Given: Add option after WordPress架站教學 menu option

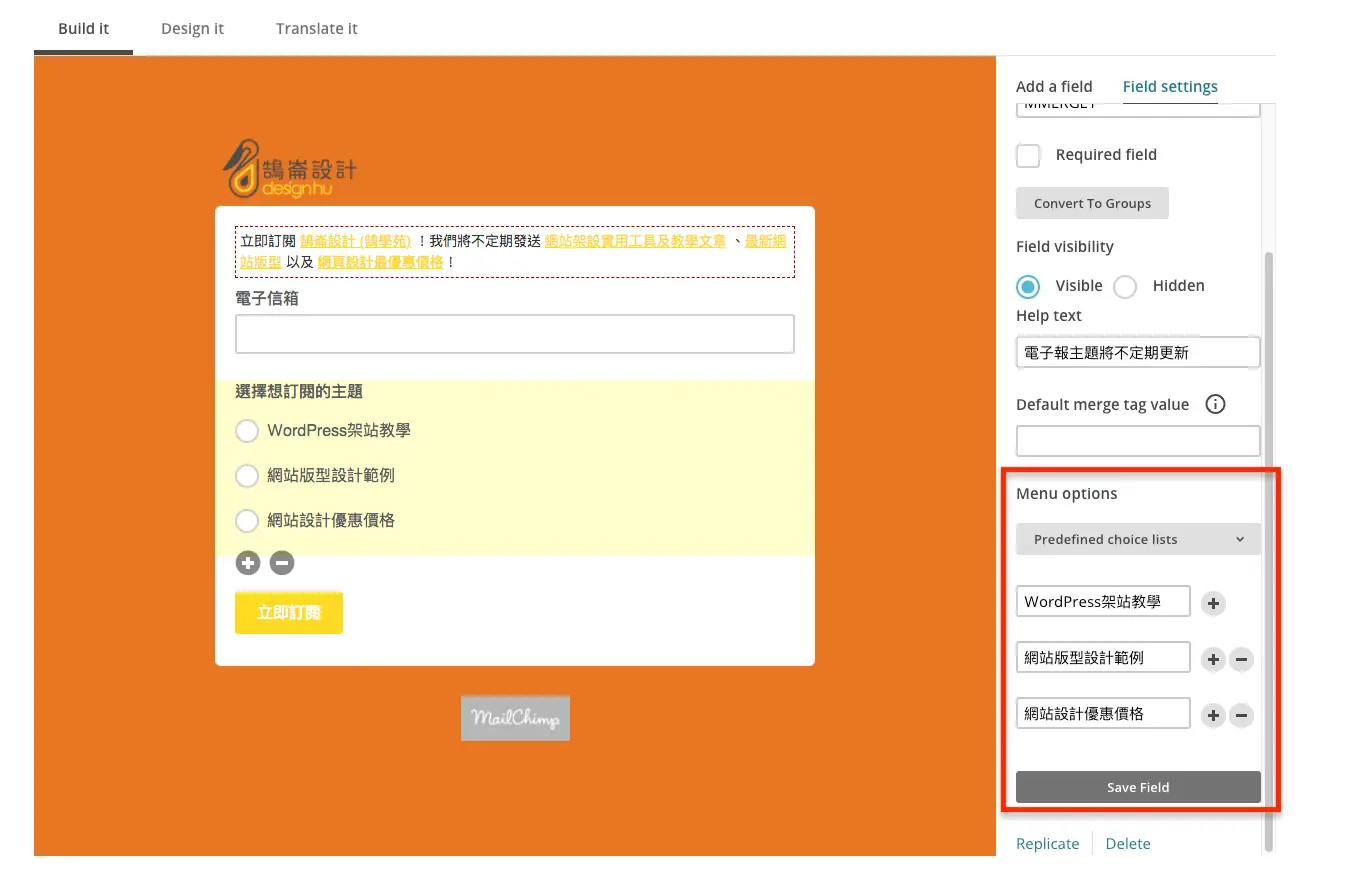Looking at the screenshot, I should coord(1213,603).
